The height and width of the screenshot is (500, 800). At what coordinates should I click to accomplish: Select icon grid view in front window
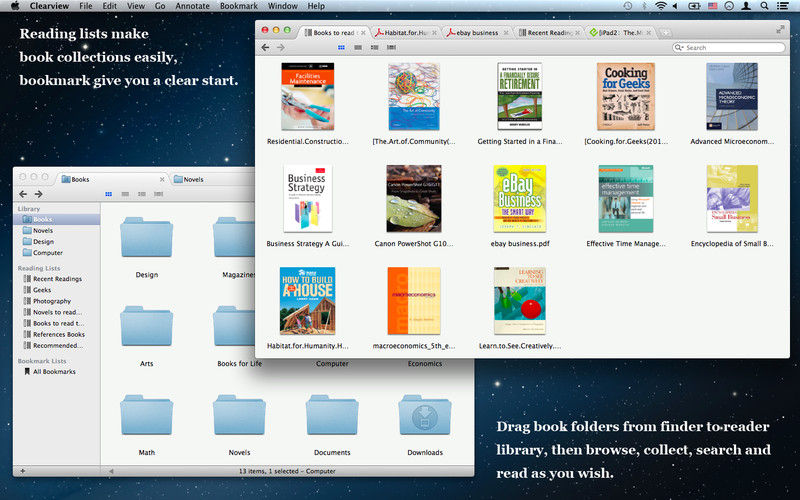341,47
